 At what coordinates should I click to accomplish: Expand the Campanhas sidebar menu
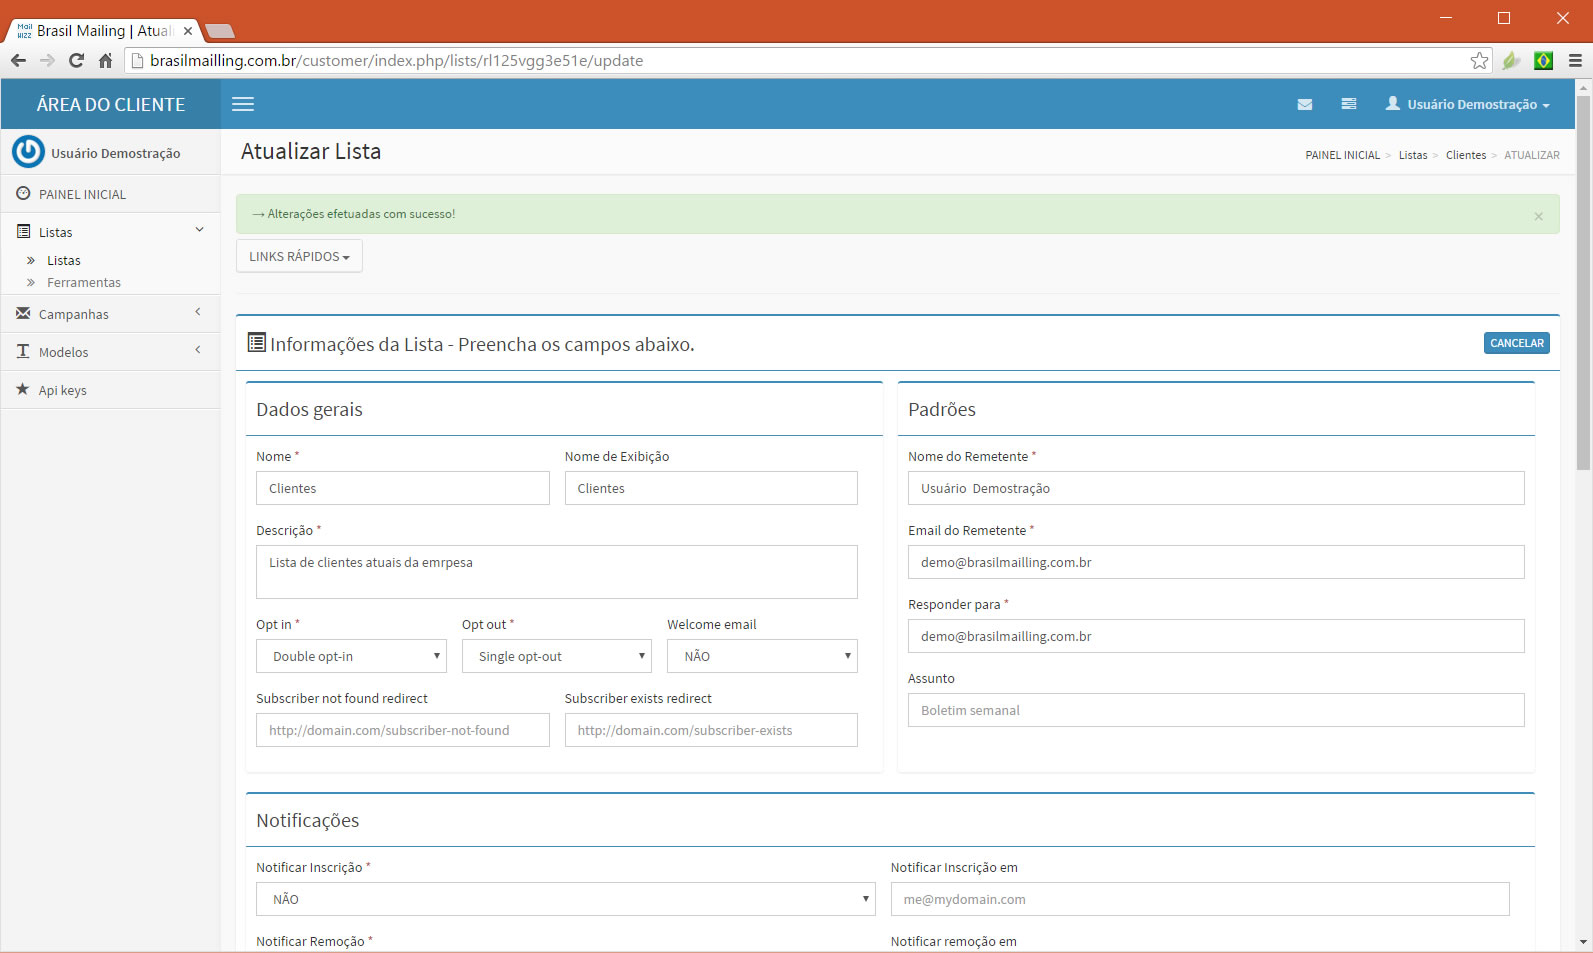point(110,314)
